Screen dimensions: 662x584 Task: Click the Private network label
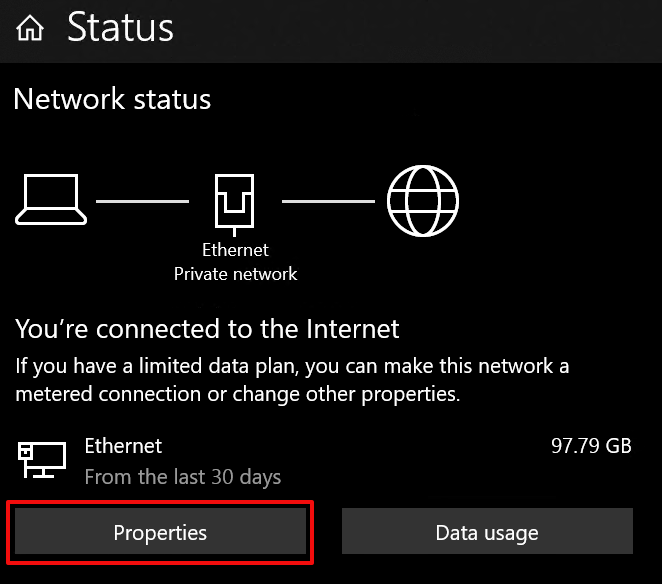pos(235,273)
